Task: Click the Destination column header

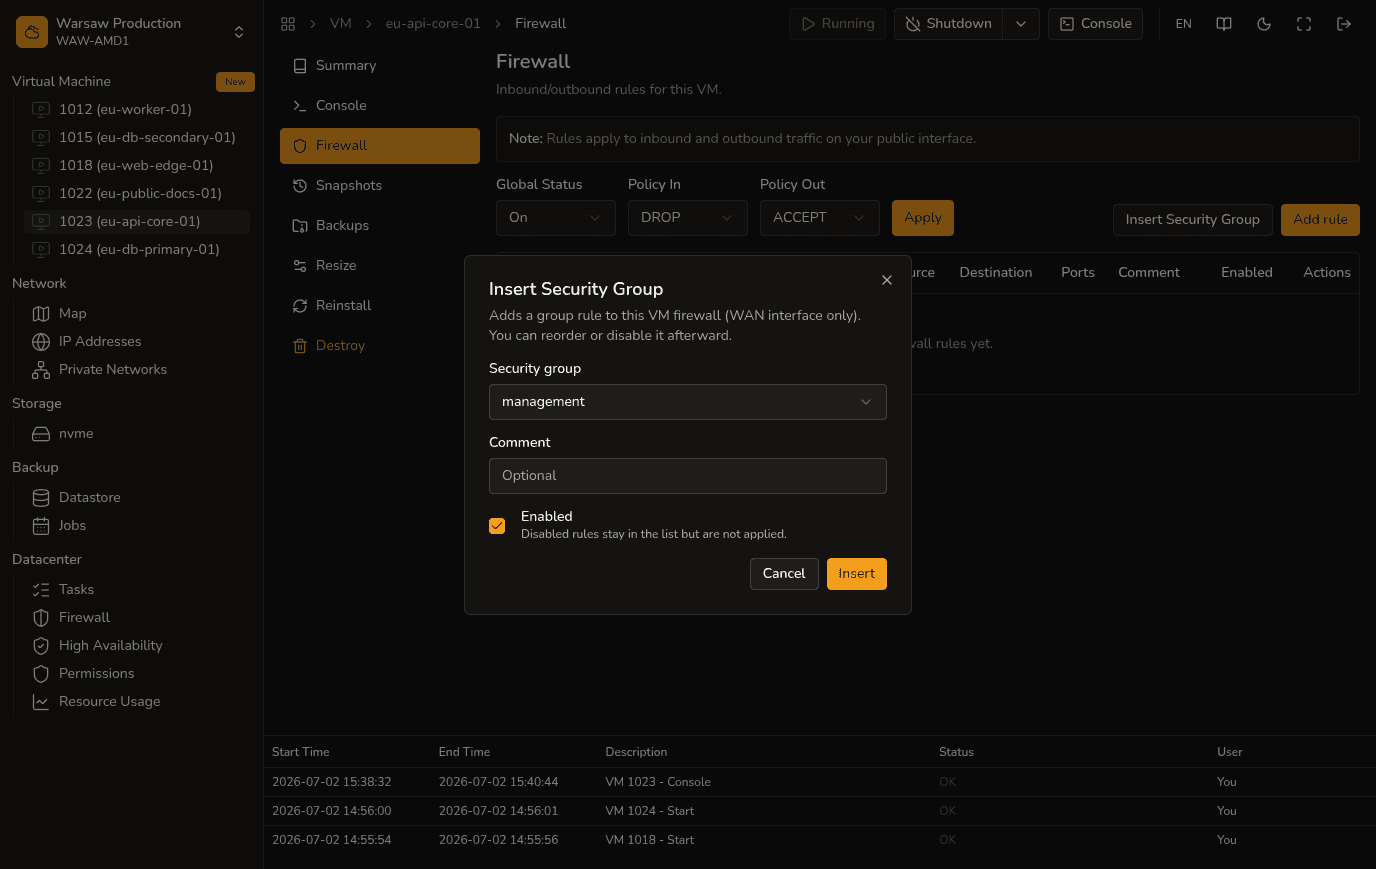Action: [x=995, y=272]
